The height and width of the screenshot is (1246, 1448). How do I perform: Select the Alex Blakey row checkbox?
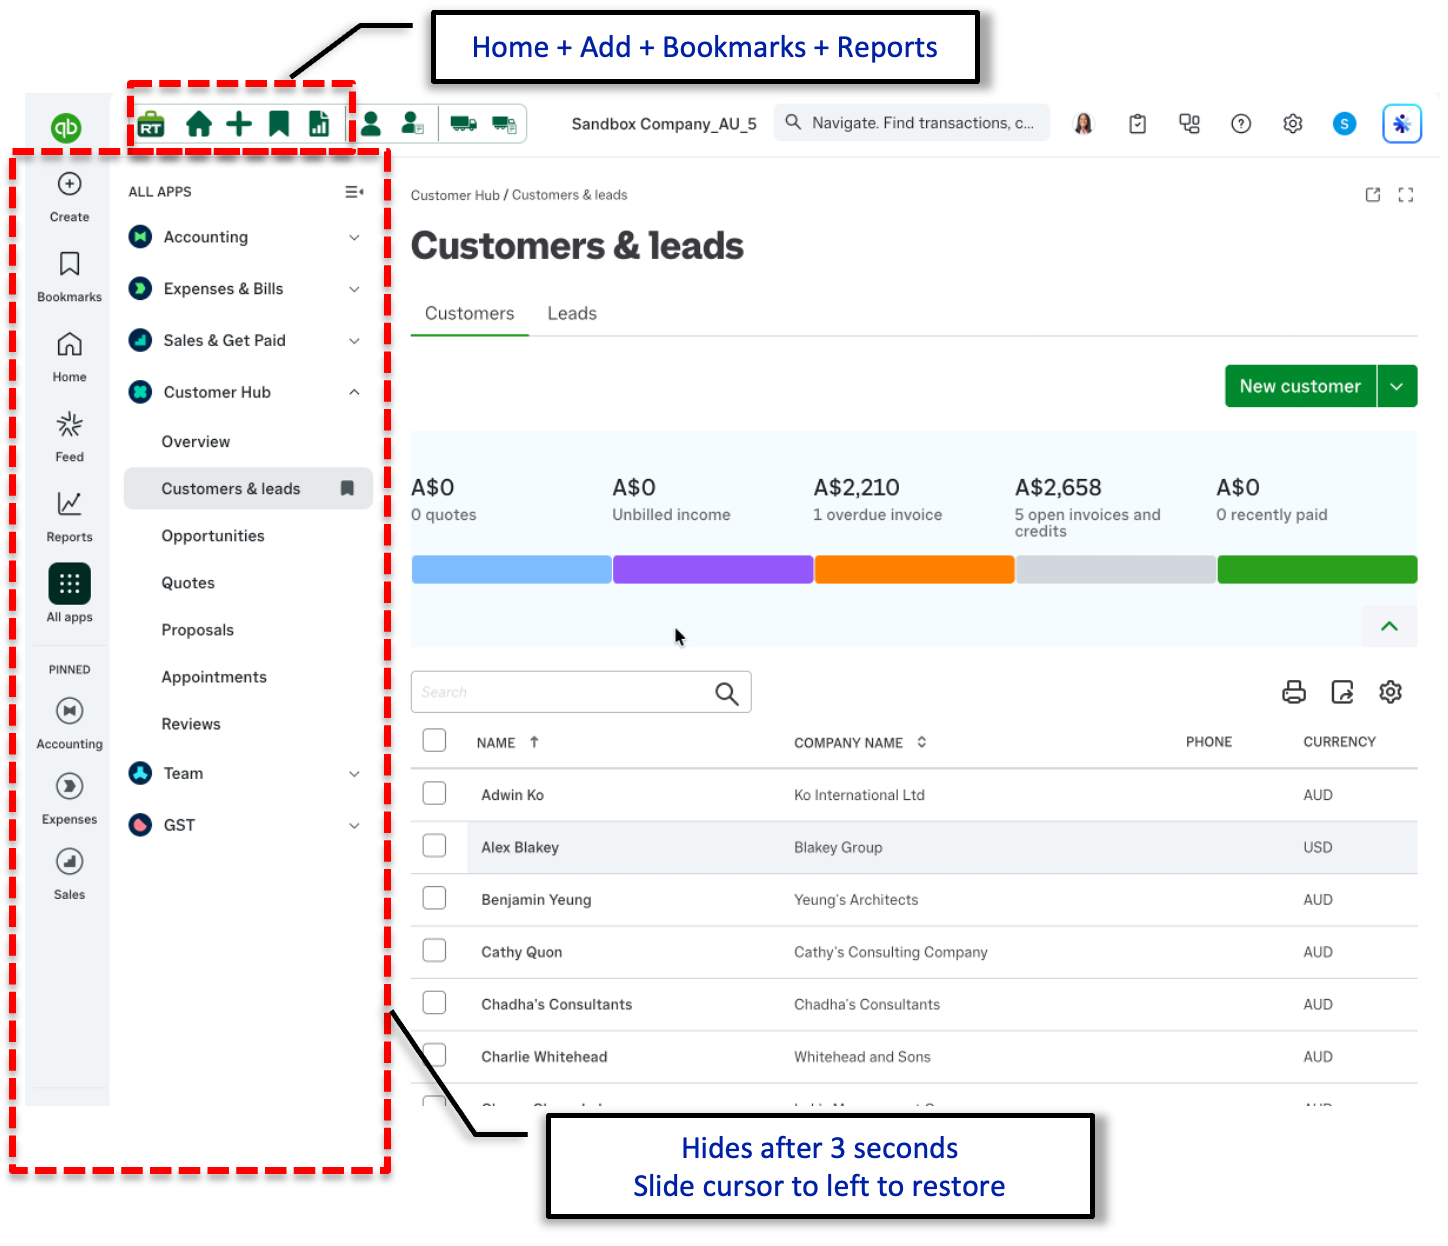click(434, 845)
